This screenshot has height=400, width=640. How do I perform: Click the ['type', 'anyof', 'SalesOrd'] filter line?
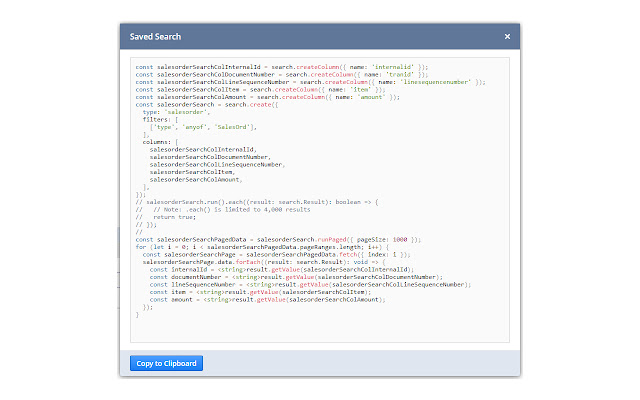coord(203,128)
